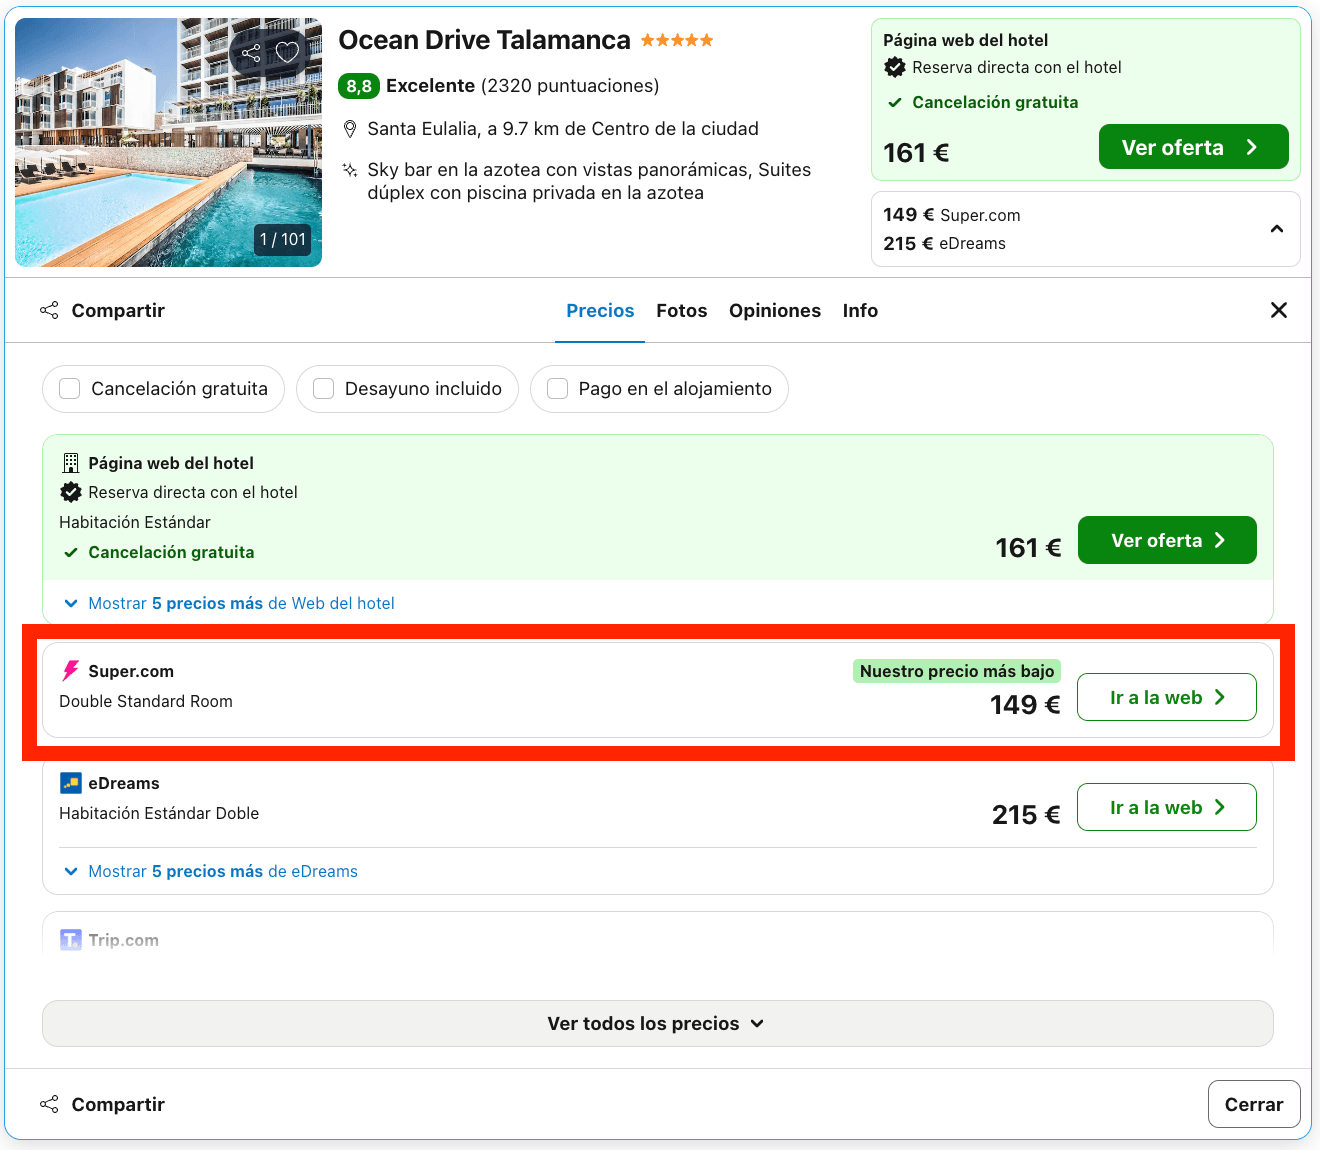This screenshot has width=1320, height=1150.
Task: Click the Cerrar button
Action: tap(1253, 1104)
